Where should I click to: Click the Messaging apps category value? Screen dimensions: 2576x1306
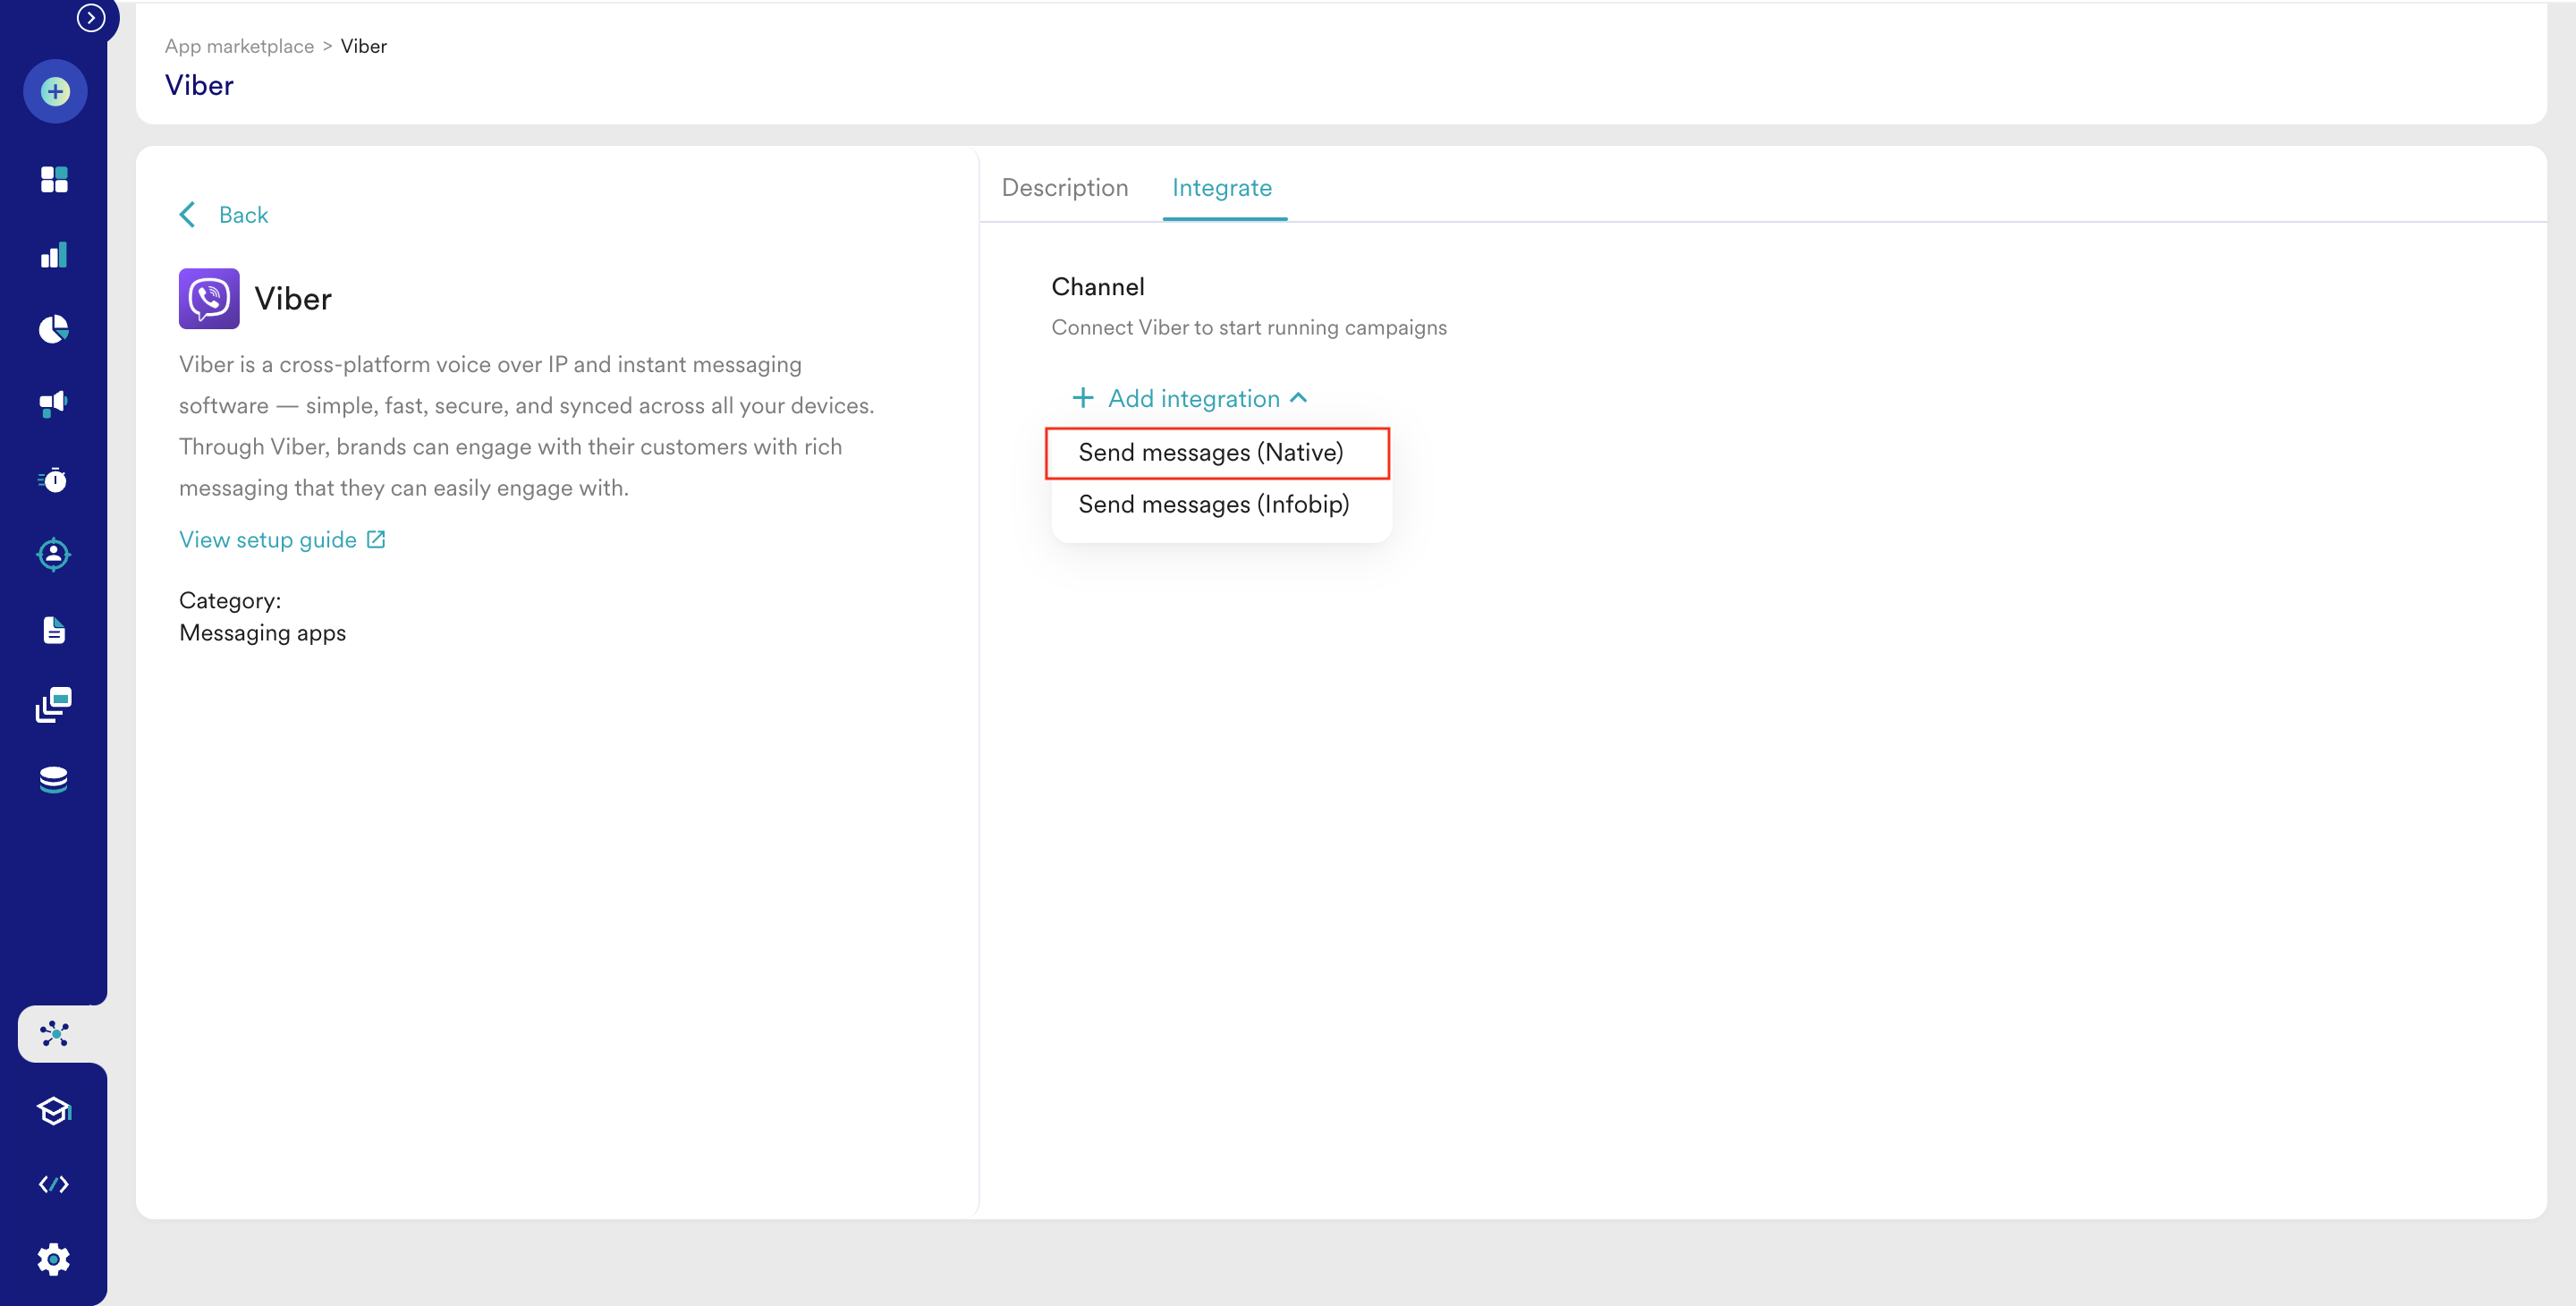pos(262,633)
